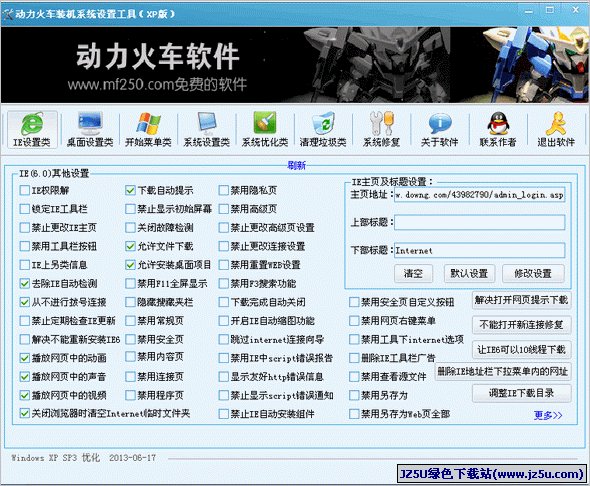This screenshot has height=486, width=590.
Task: Click the 退出软件 icon
Action: pyautogui.click(x=556, y=129)
